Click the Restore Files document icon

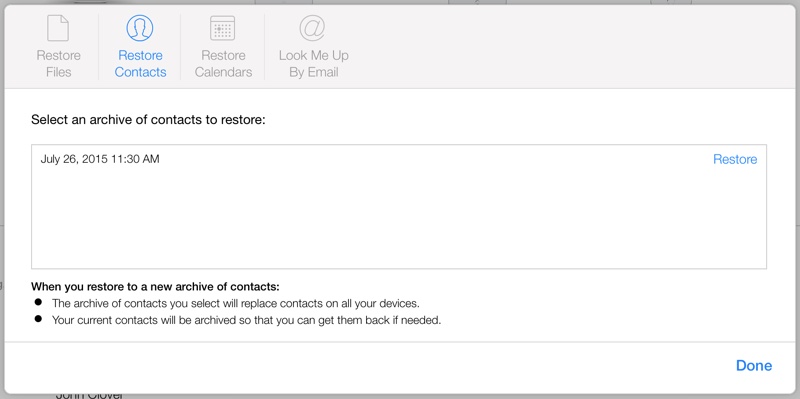pos(58,28)
